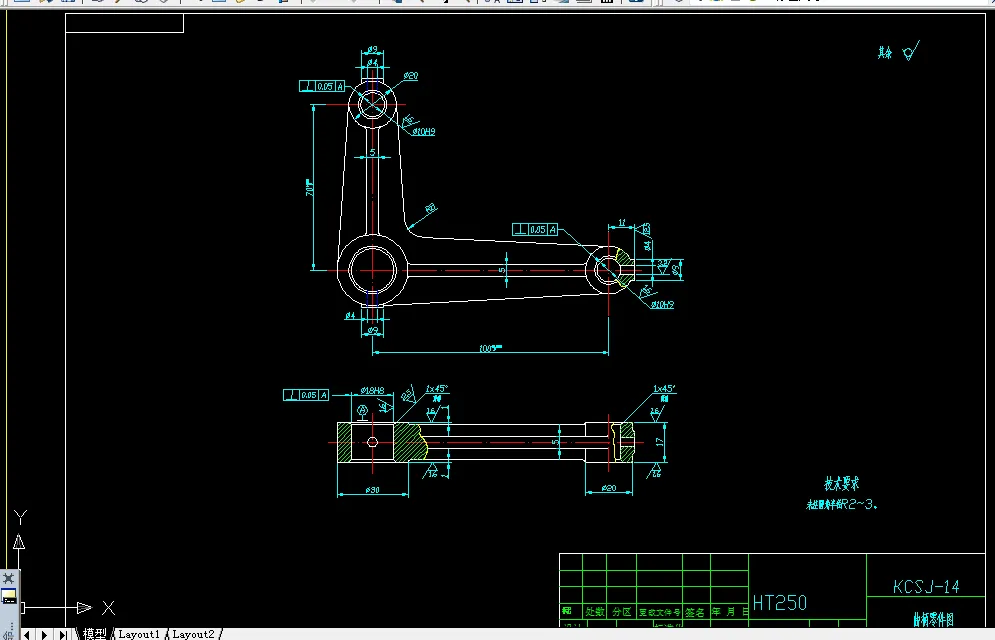This screenshot has width=995, height=640.
Task: Select the Ø30 dimension in section view
Action: tap(372, 490)
